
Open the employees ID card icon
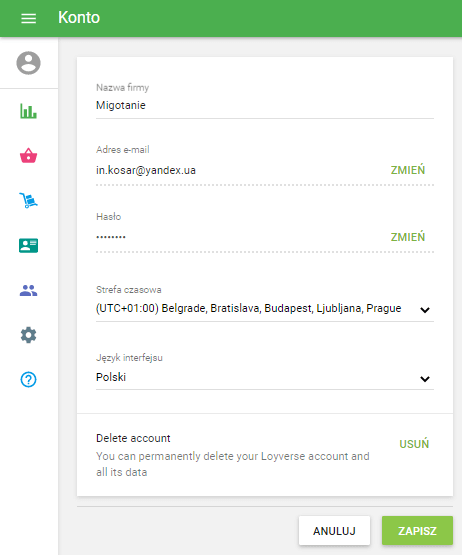(28, 245)
